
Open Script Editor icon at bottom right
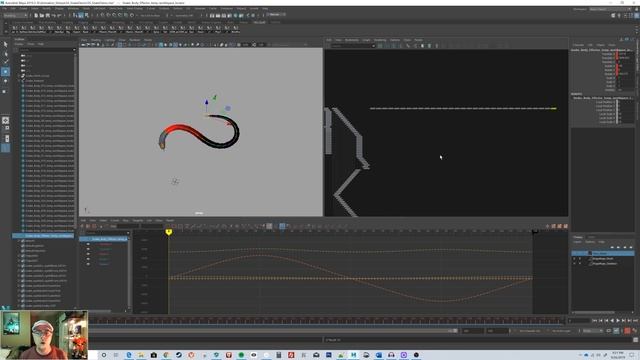[636, 340]
